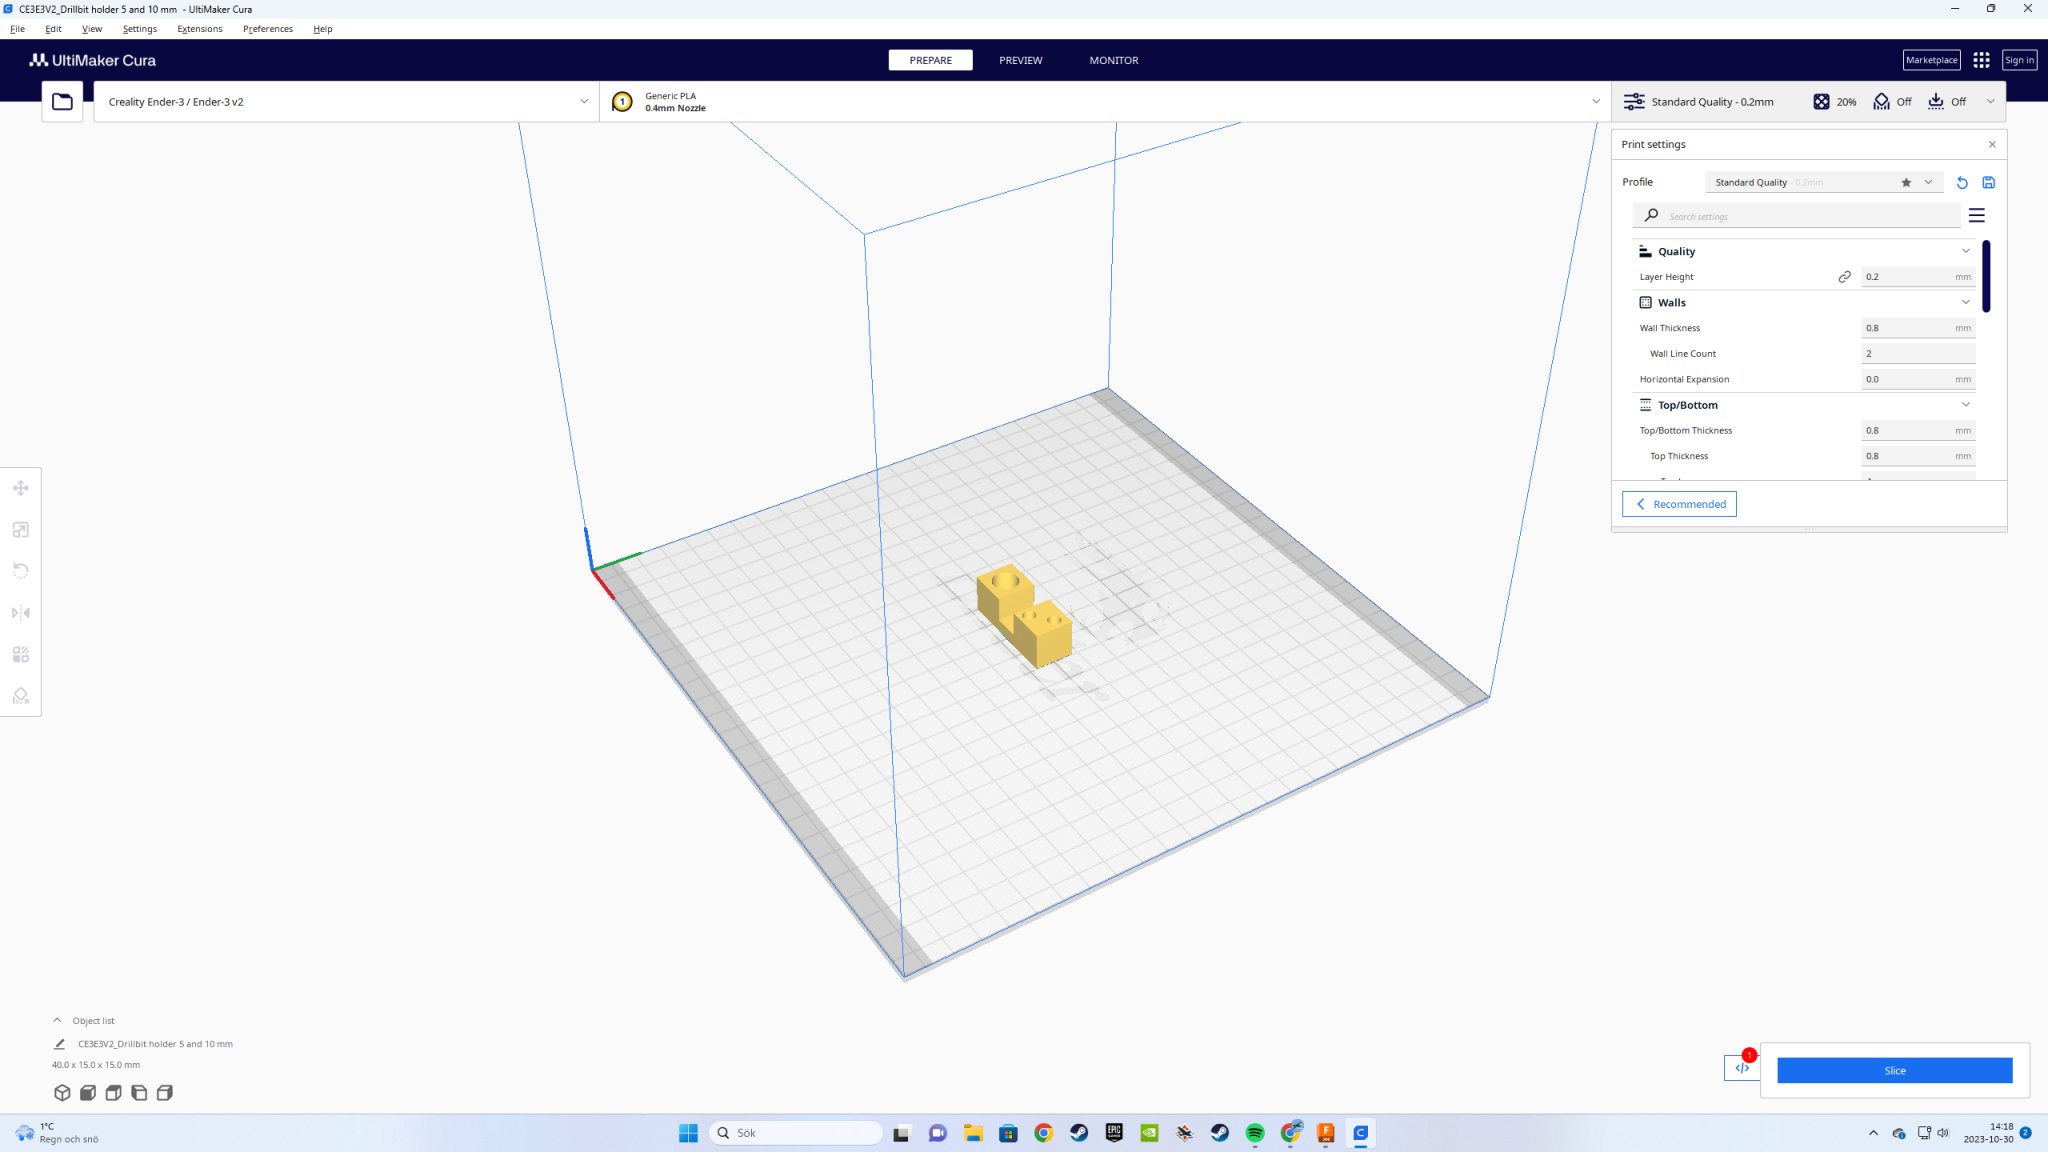The image size is (2048, 1152).
Task: Click the Recommended button
Action: (1679, 504)
